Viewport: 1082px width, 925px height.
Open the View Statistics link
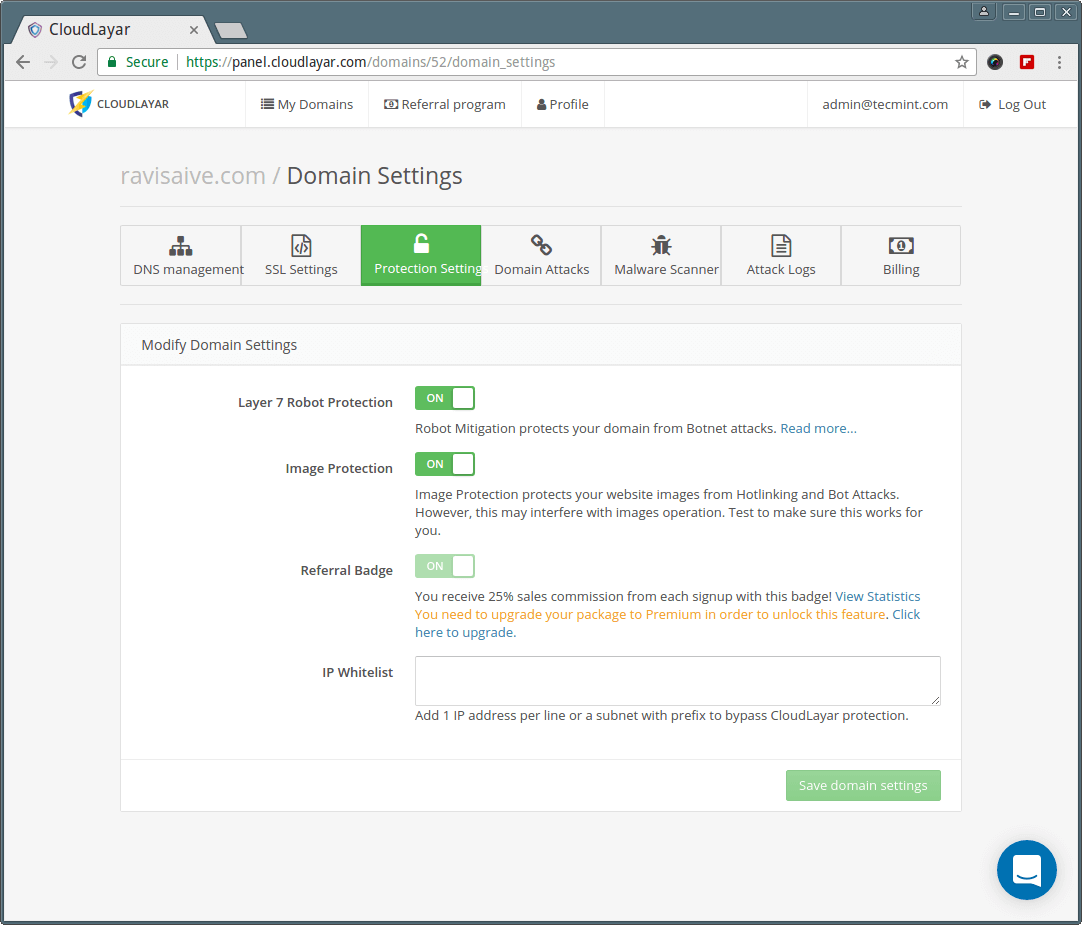[877, 596]
